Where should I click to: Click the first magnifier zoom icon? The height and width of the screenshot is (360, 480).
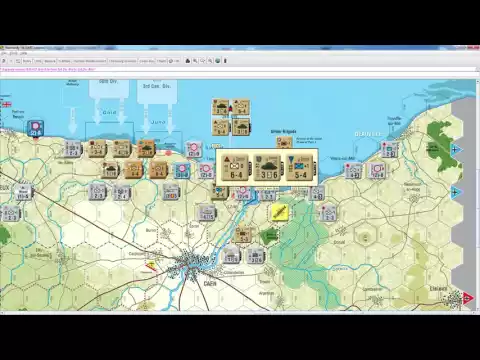[195, 61]
